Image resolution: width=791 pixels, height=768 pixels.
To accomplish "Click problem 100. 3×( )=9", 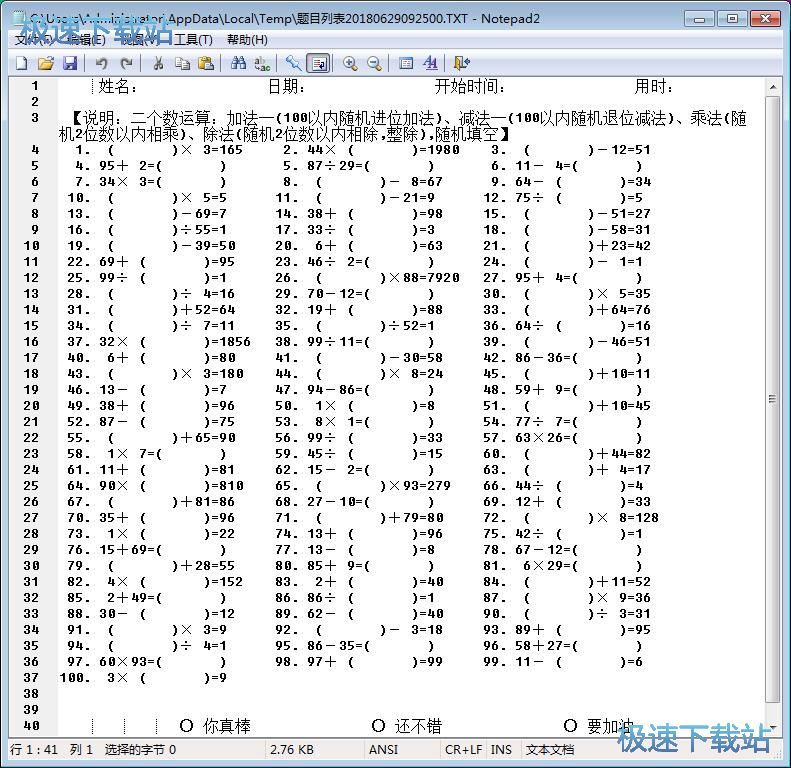I will pyautogui.click(x=143, y=678).
